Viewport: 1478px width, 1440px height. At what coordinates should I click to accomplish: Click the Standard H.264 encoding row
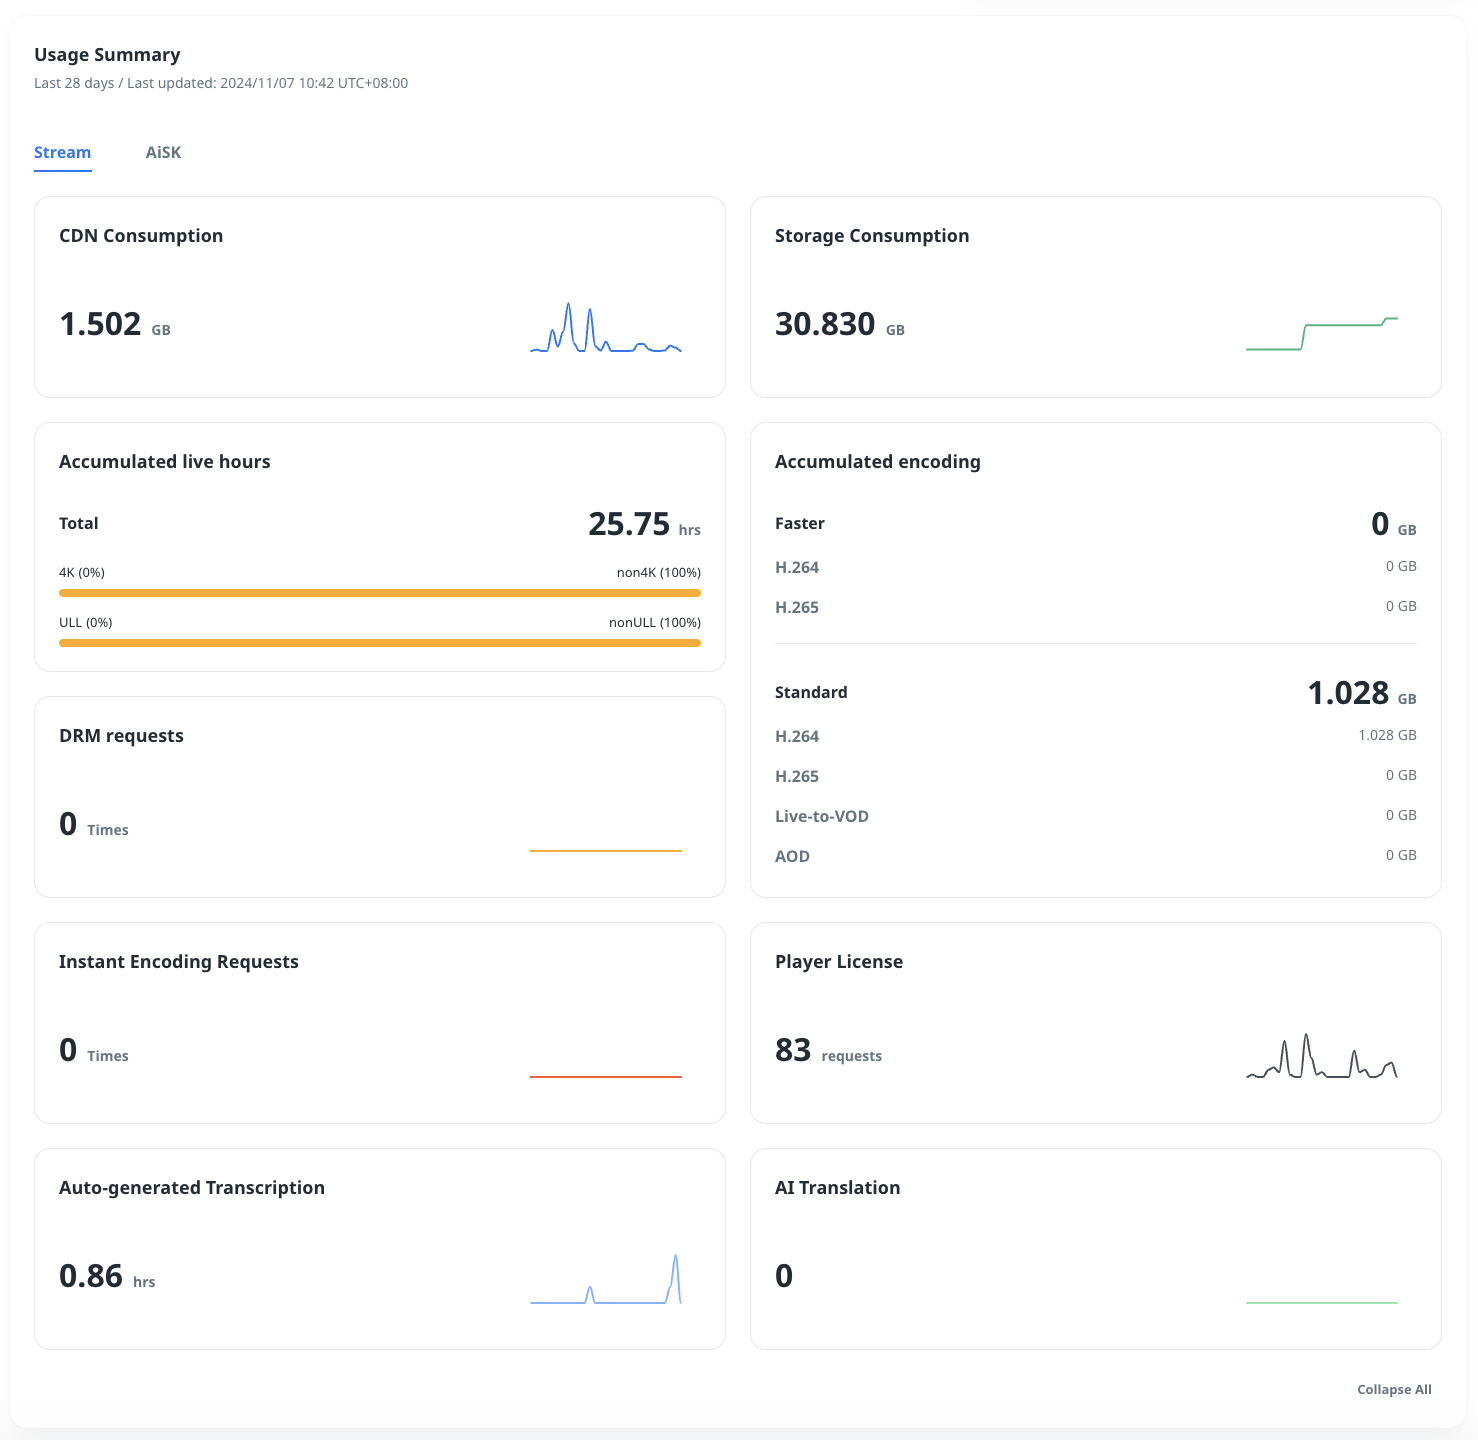tap(1095, 736)
